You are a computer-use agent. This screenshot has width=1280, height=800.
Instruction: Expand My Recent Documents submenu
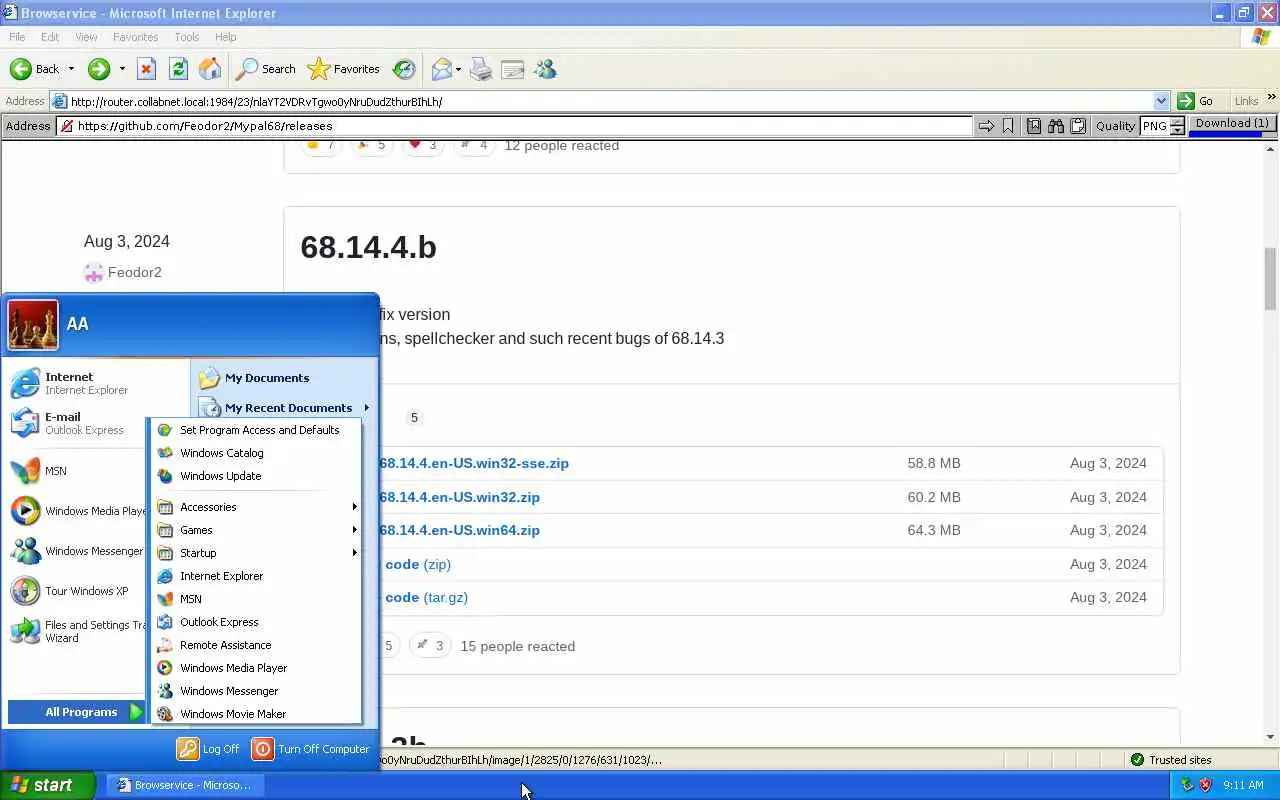click(284, 408)
